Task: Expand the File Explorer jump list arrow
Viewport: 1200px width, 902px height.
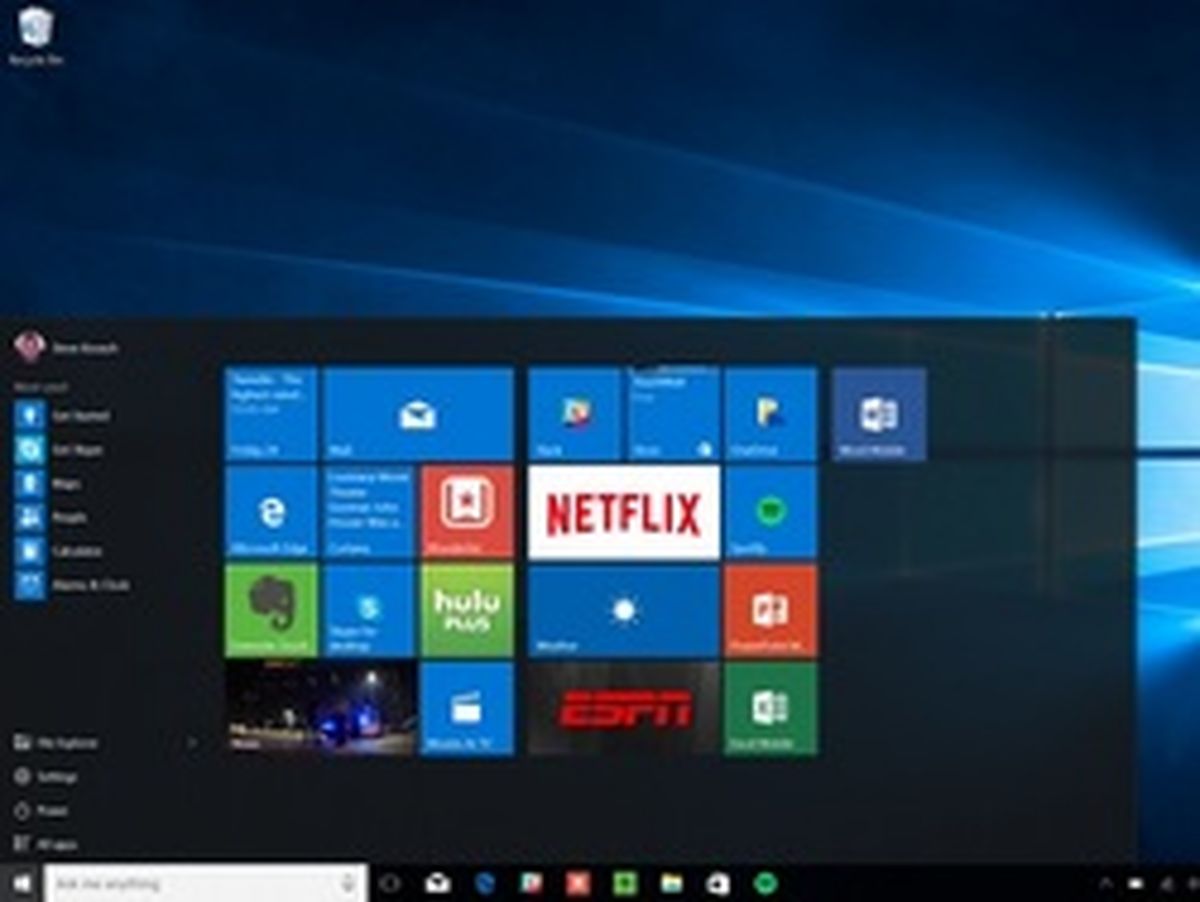Action: [x=192, y=743]
